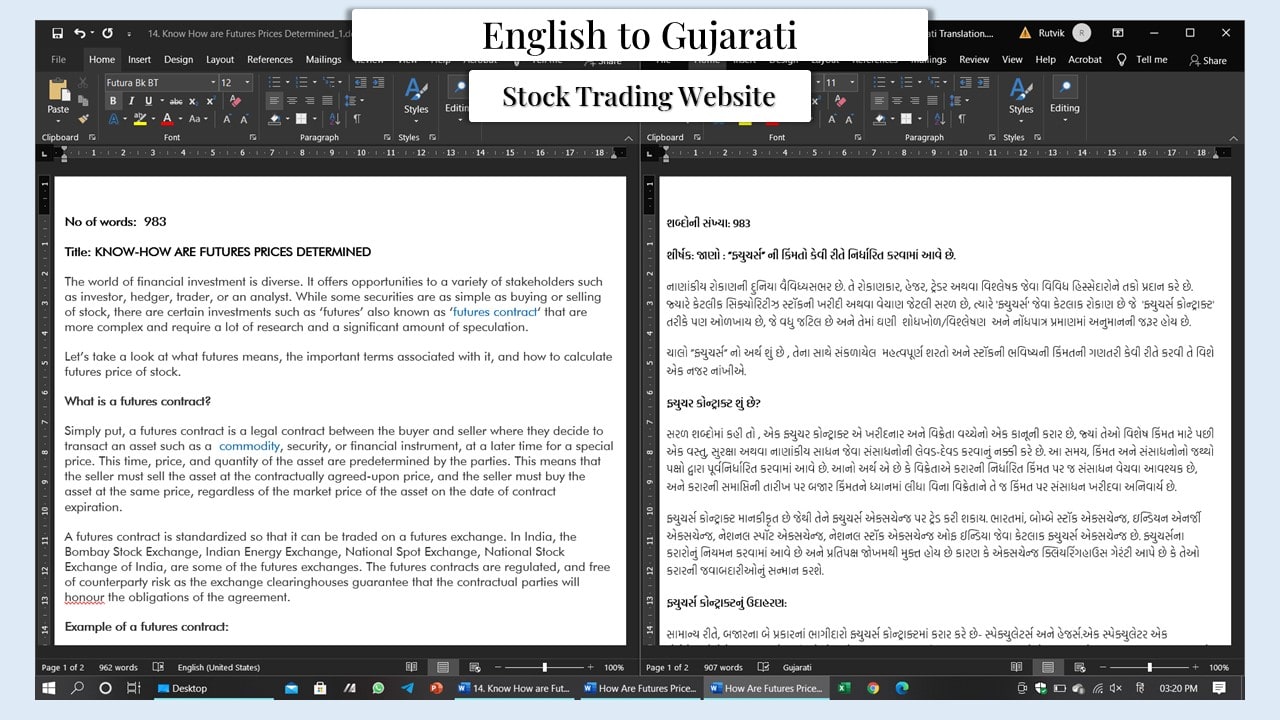Image resolution: width=1280 pixels, height=720 pixels.
Task: Expand the font size dropdown showing 12
Action: pyautogui.click(x=247, y=81)
